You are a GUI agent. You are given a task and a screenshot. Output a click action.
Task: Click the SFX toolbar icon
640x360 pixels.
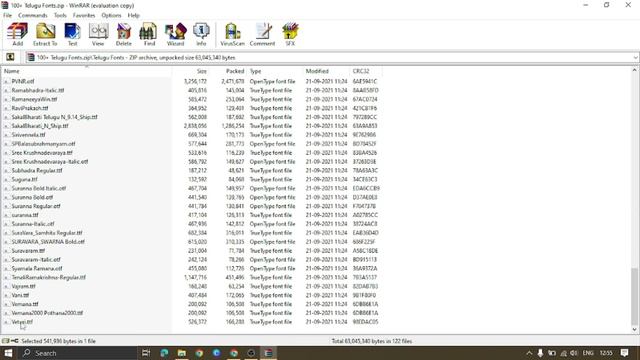[290, 34]
